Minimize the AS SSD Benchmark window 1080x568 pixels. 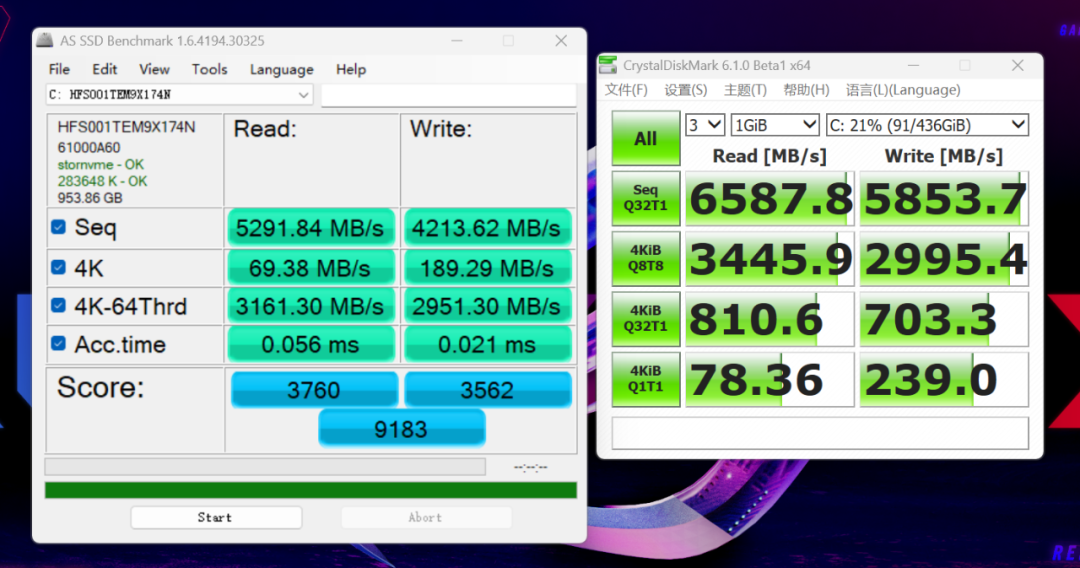(x=457, y=41)
